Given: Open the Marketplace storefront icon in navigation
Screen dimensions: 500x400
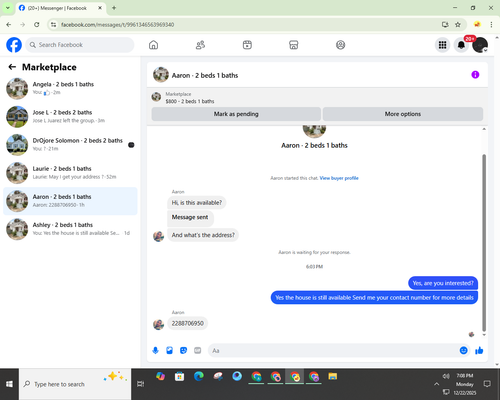Looking at the screenshot, I should click(294, 45).
